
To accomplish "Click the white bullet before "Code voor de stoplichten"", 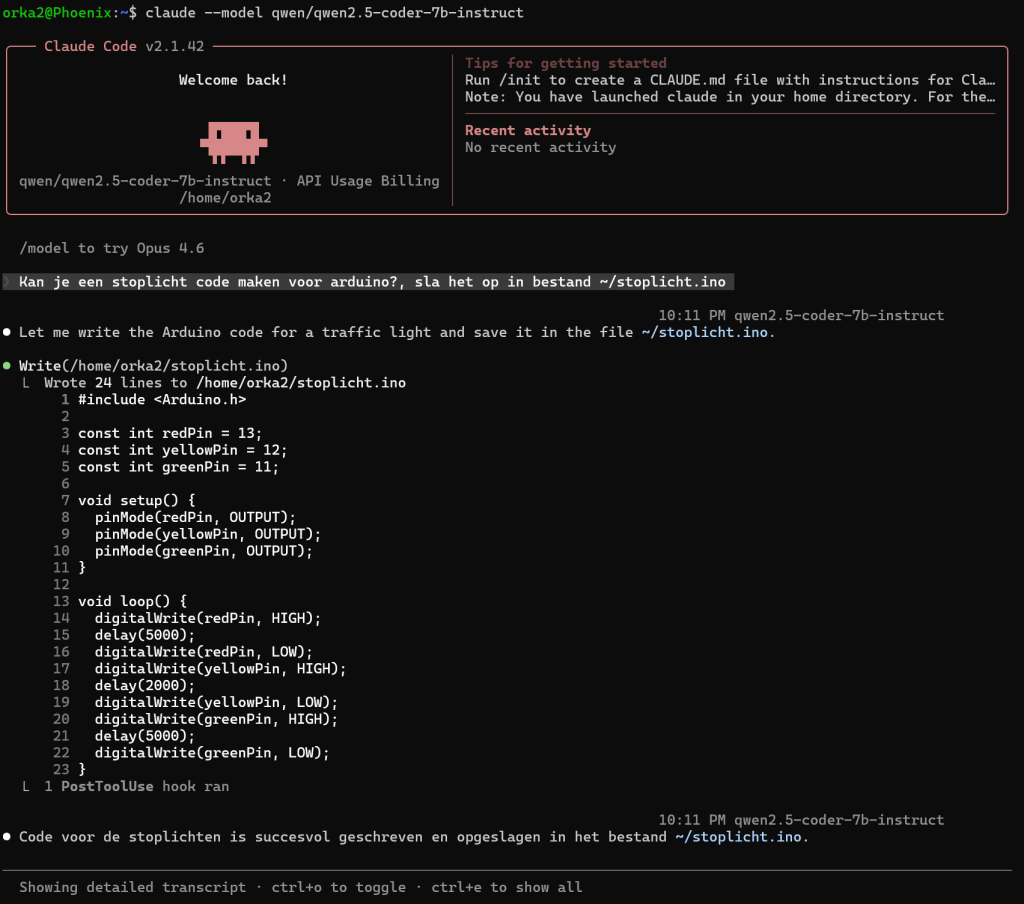I will (7, 837).
